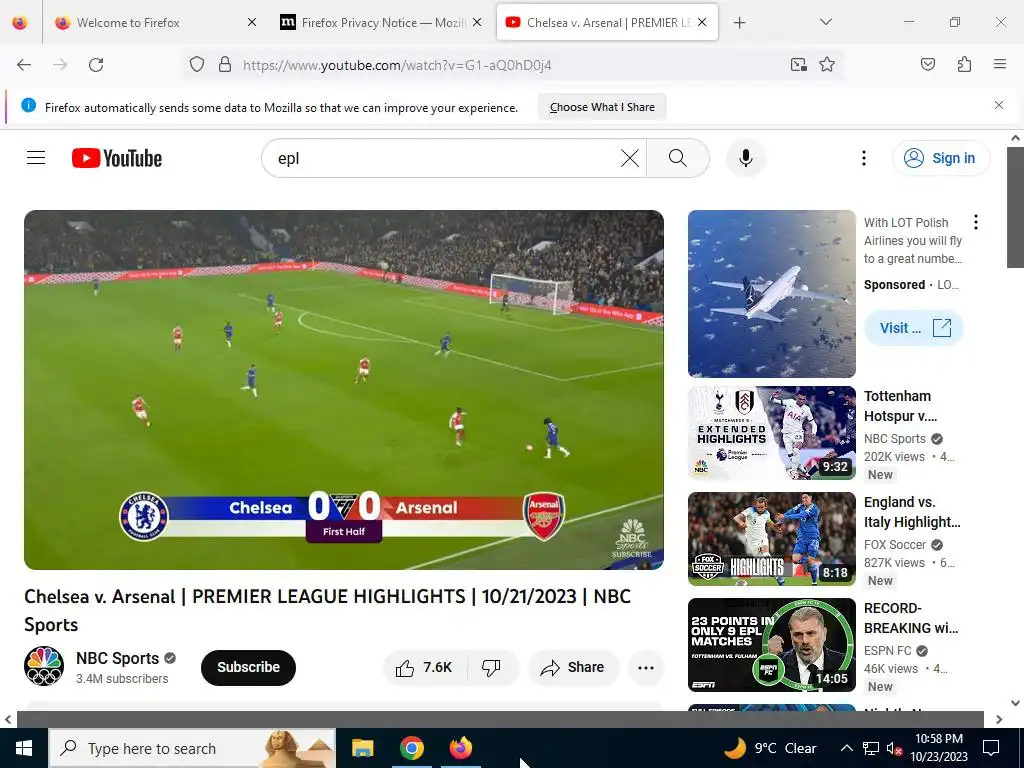Click the padlock site info icon
The image size is (1024, 768).
[x=225, y=65]
